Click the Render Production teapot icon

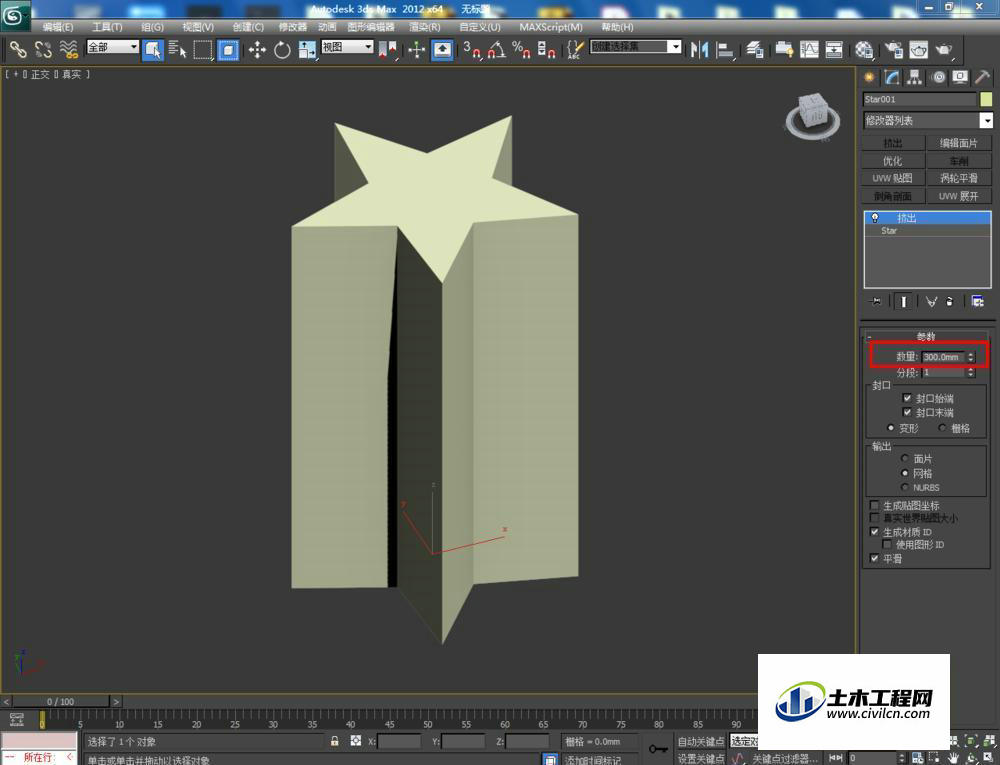[944, 50]
